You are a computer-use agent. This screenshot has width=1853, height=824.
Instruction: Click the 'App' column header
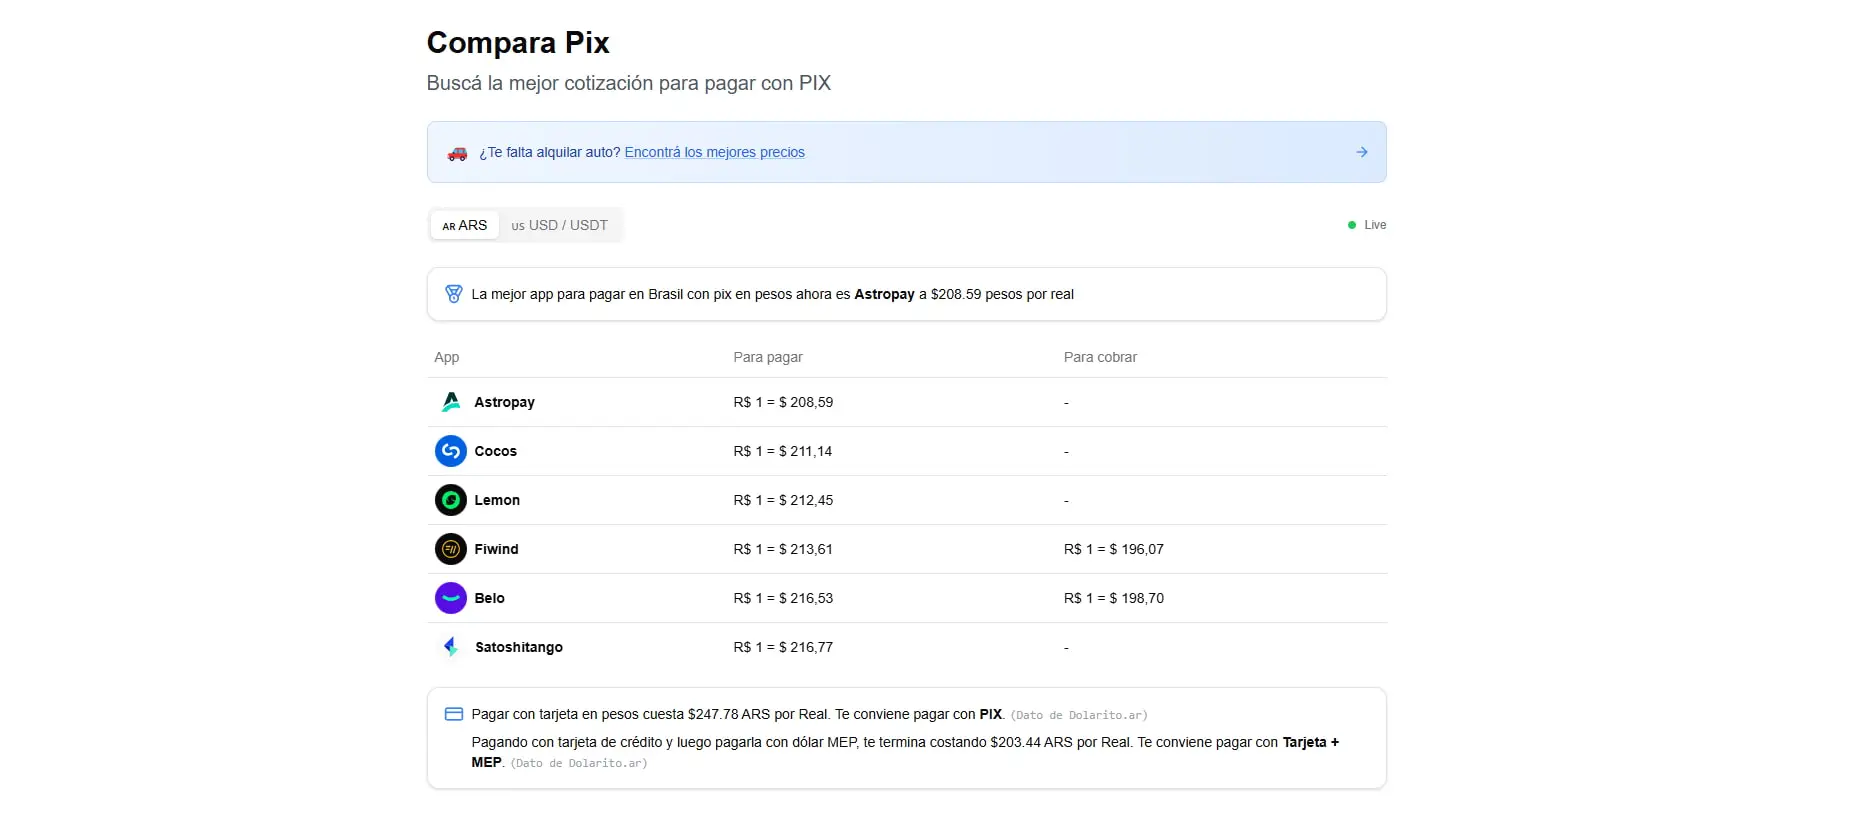[x=446, y=357]
